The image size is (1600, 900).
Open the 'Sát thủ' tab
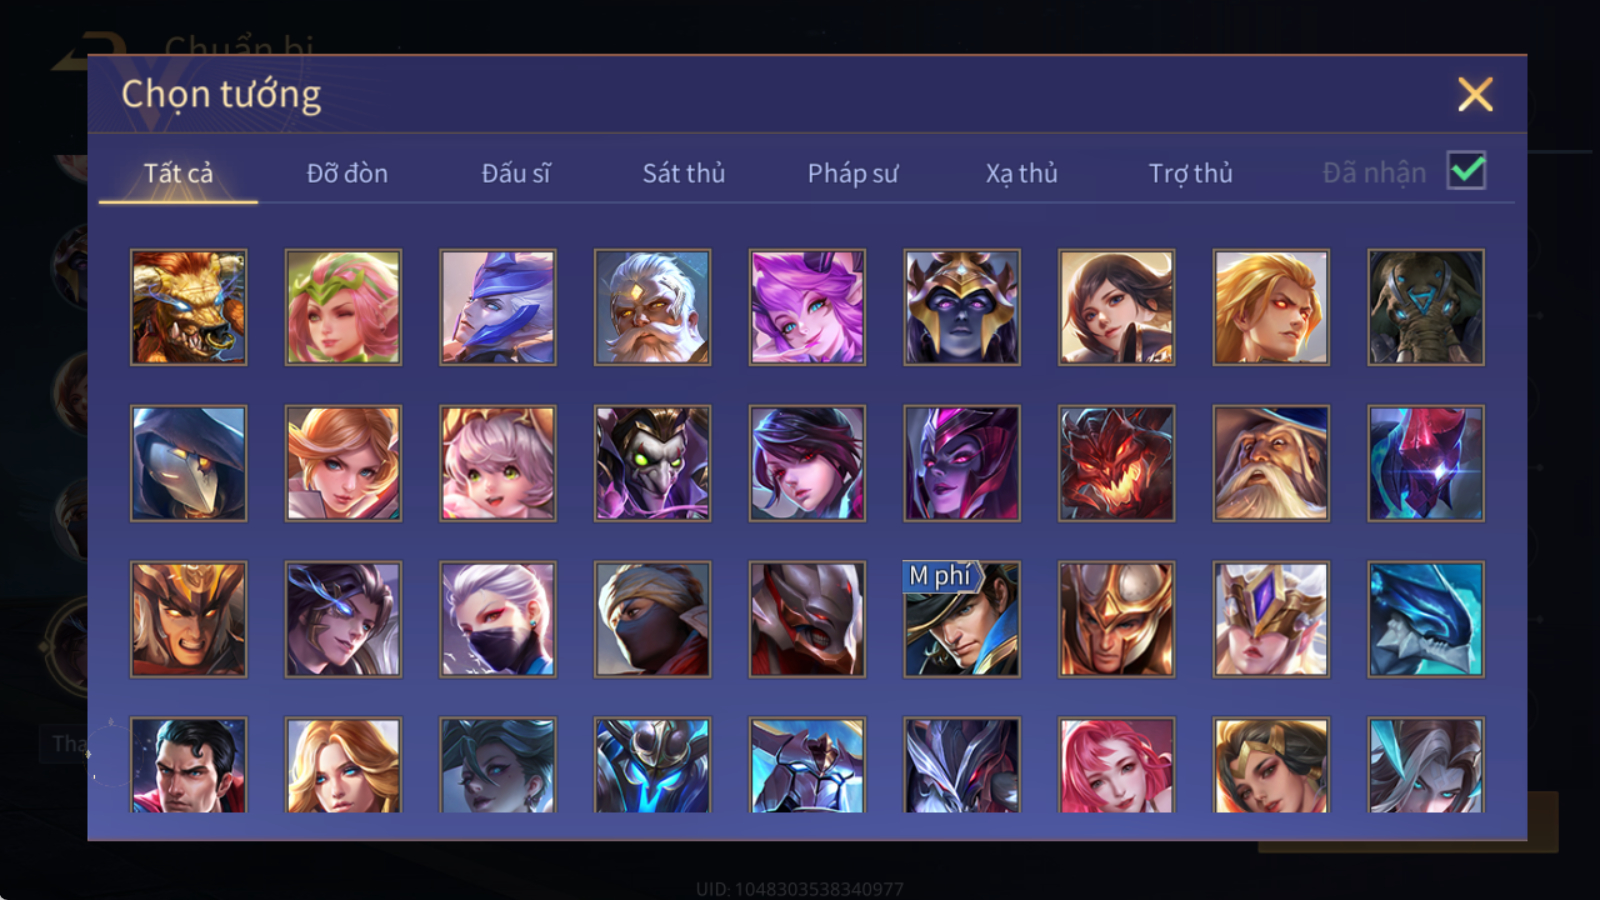pos(684,173)
